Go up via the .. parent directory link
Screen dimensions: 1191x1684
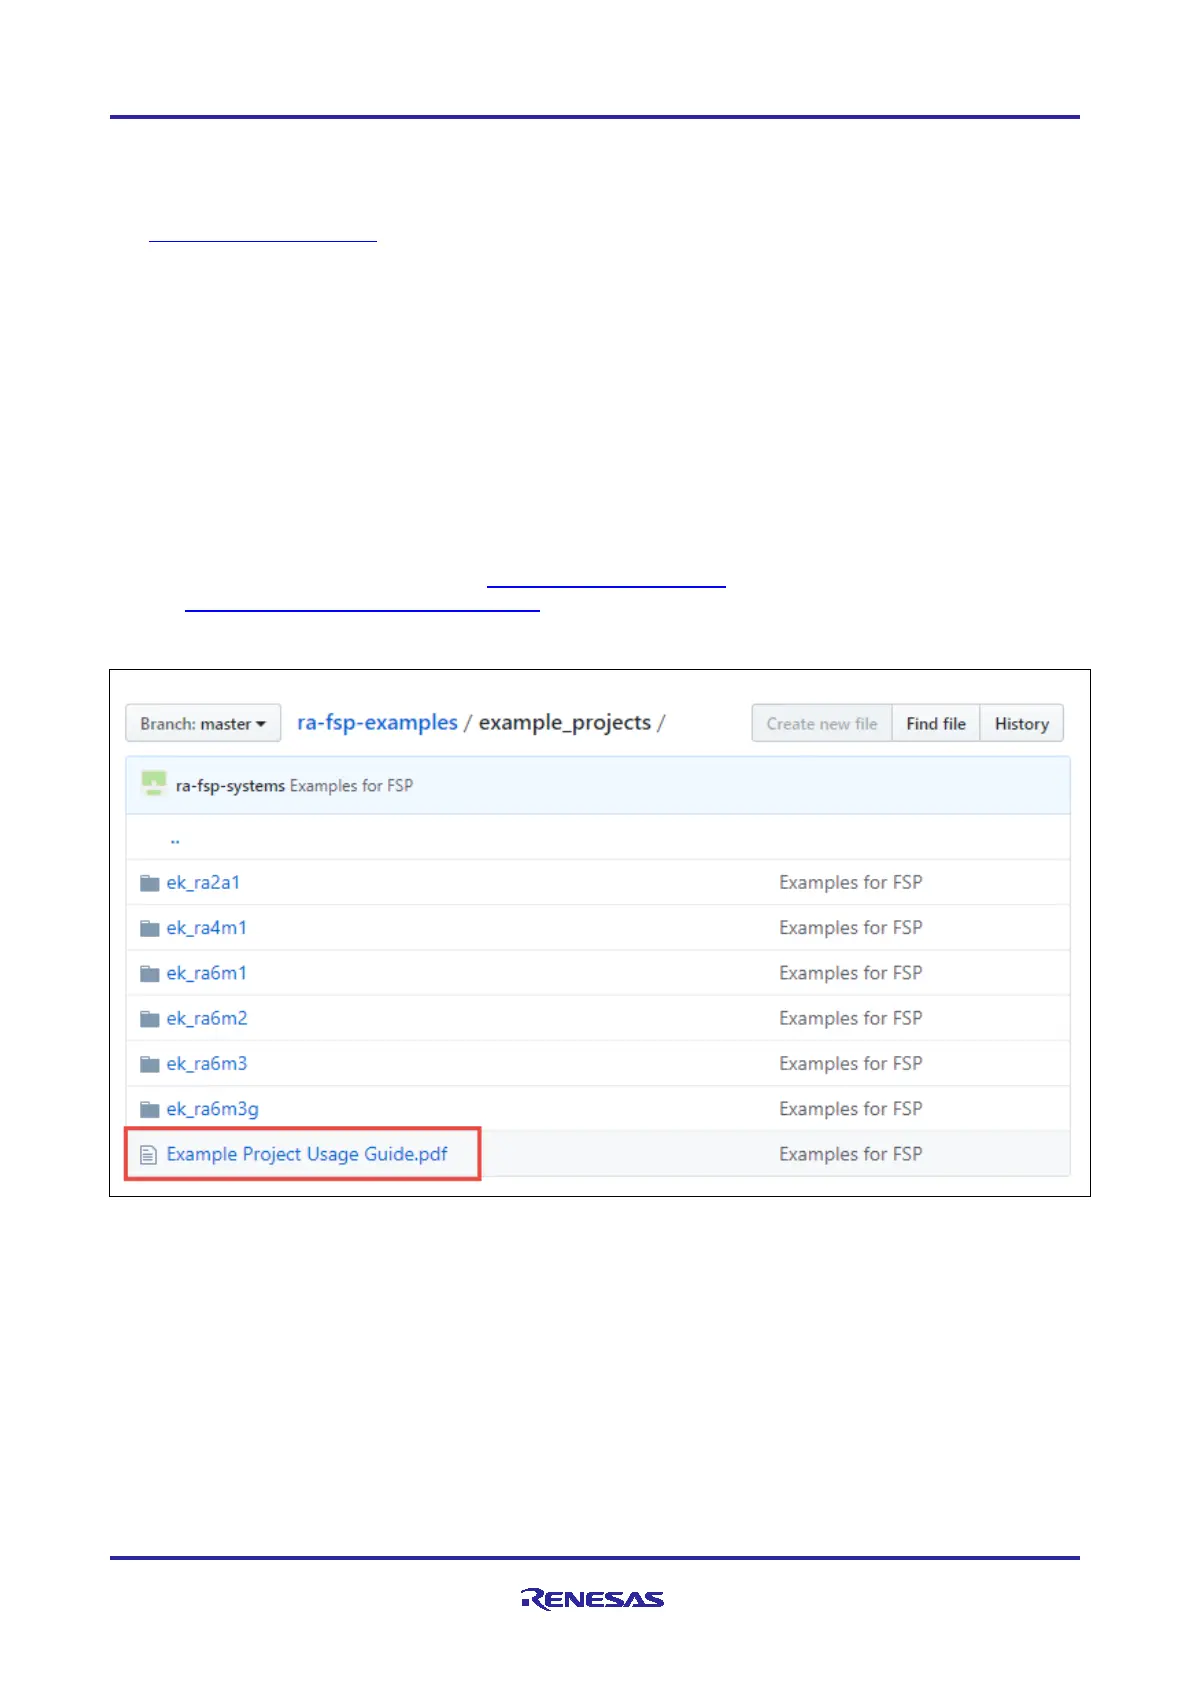pyautogui.click(x=175, y=840)
